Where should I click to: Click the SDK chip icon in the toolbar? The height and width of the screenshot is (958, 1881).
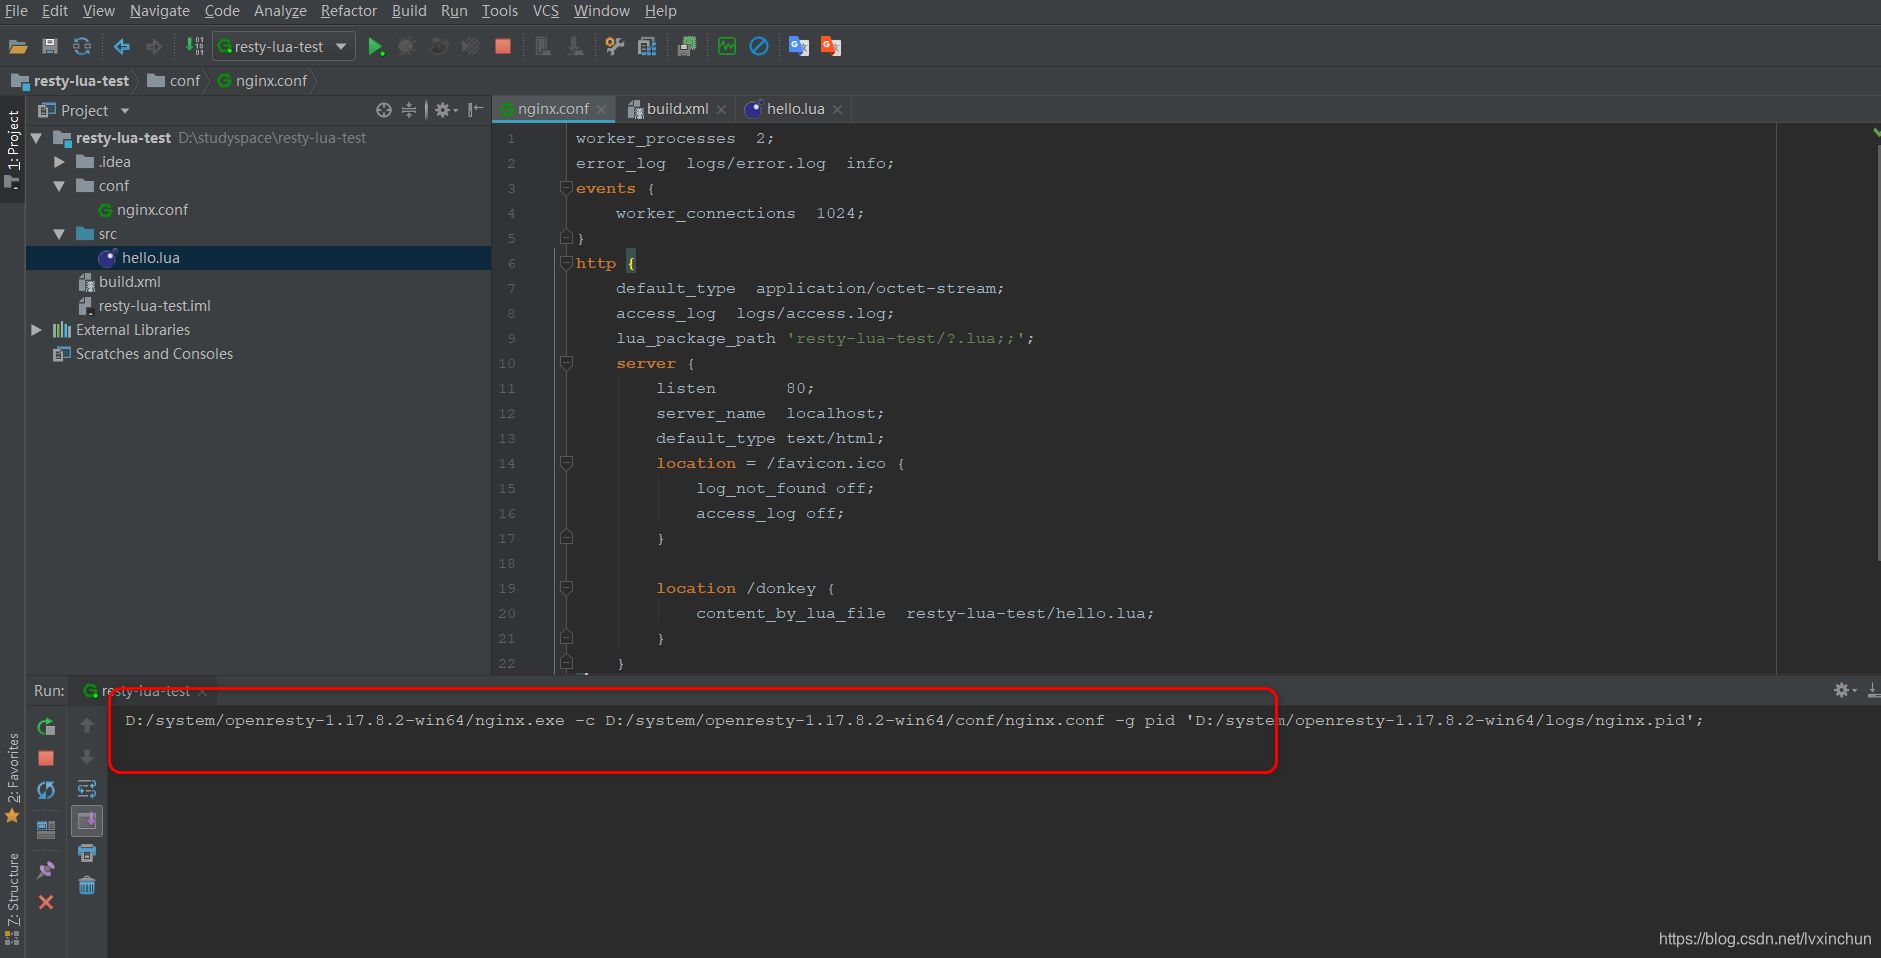click(687, 46)
